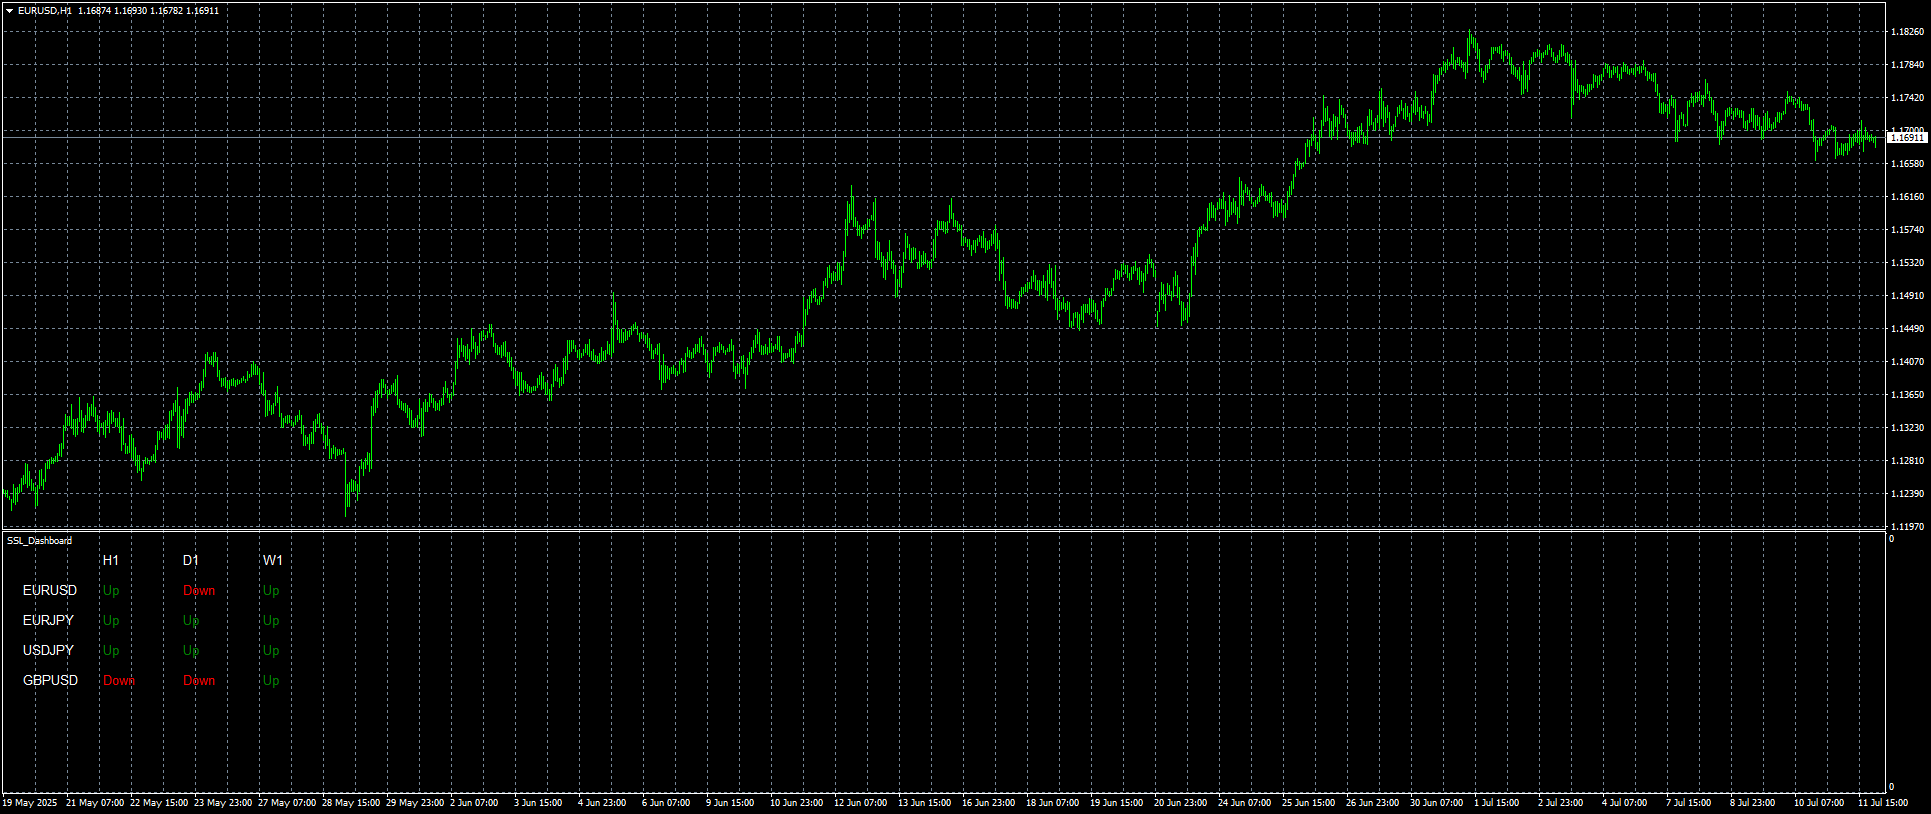1931x814 pixels.
Task: Click the '24 Jun 07:00' time axis label
Action: pyautogui.click(x=1244, y=803)
